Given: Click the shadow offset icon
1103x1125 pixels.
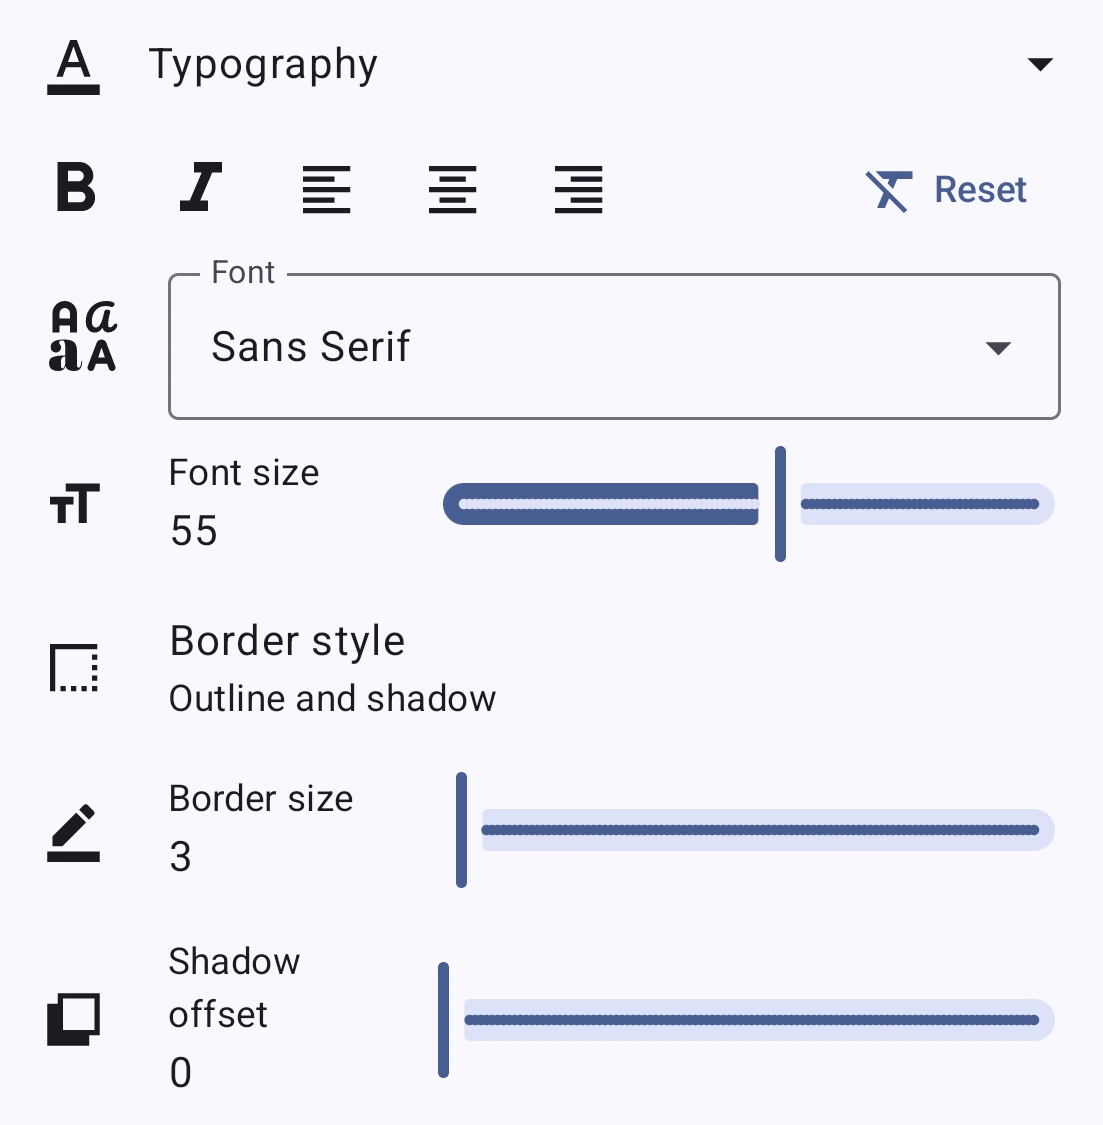Looking at the screenshot, I should point(74,1019).
